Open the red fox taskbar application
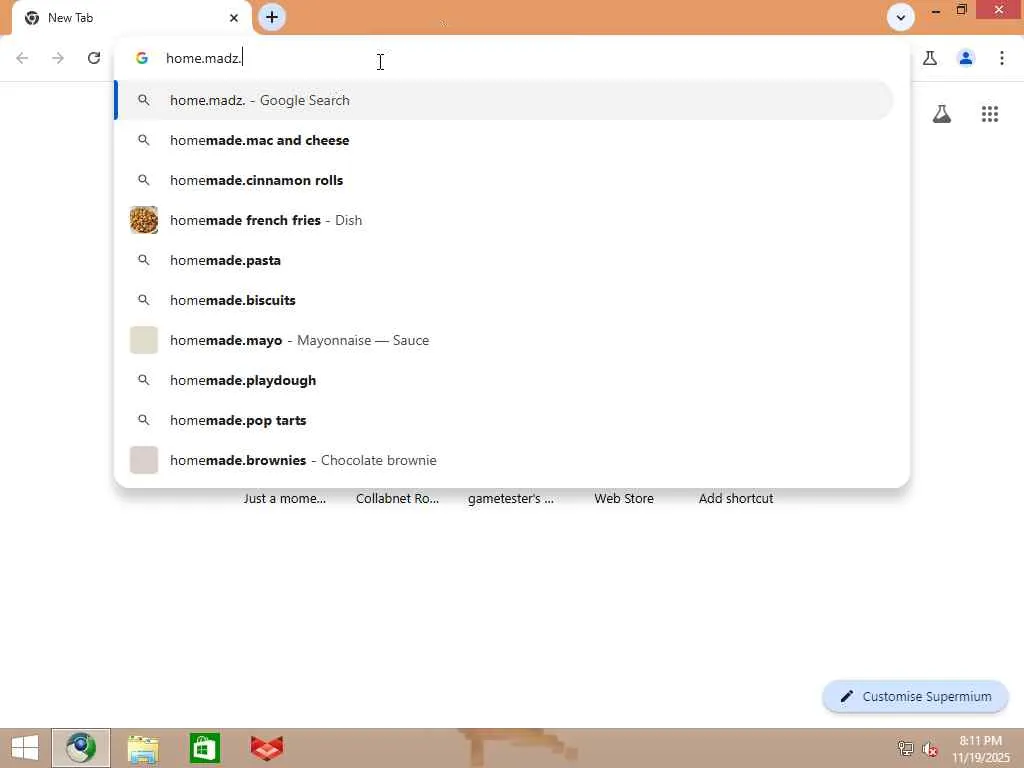1024x768 pixels. point(267,748)
